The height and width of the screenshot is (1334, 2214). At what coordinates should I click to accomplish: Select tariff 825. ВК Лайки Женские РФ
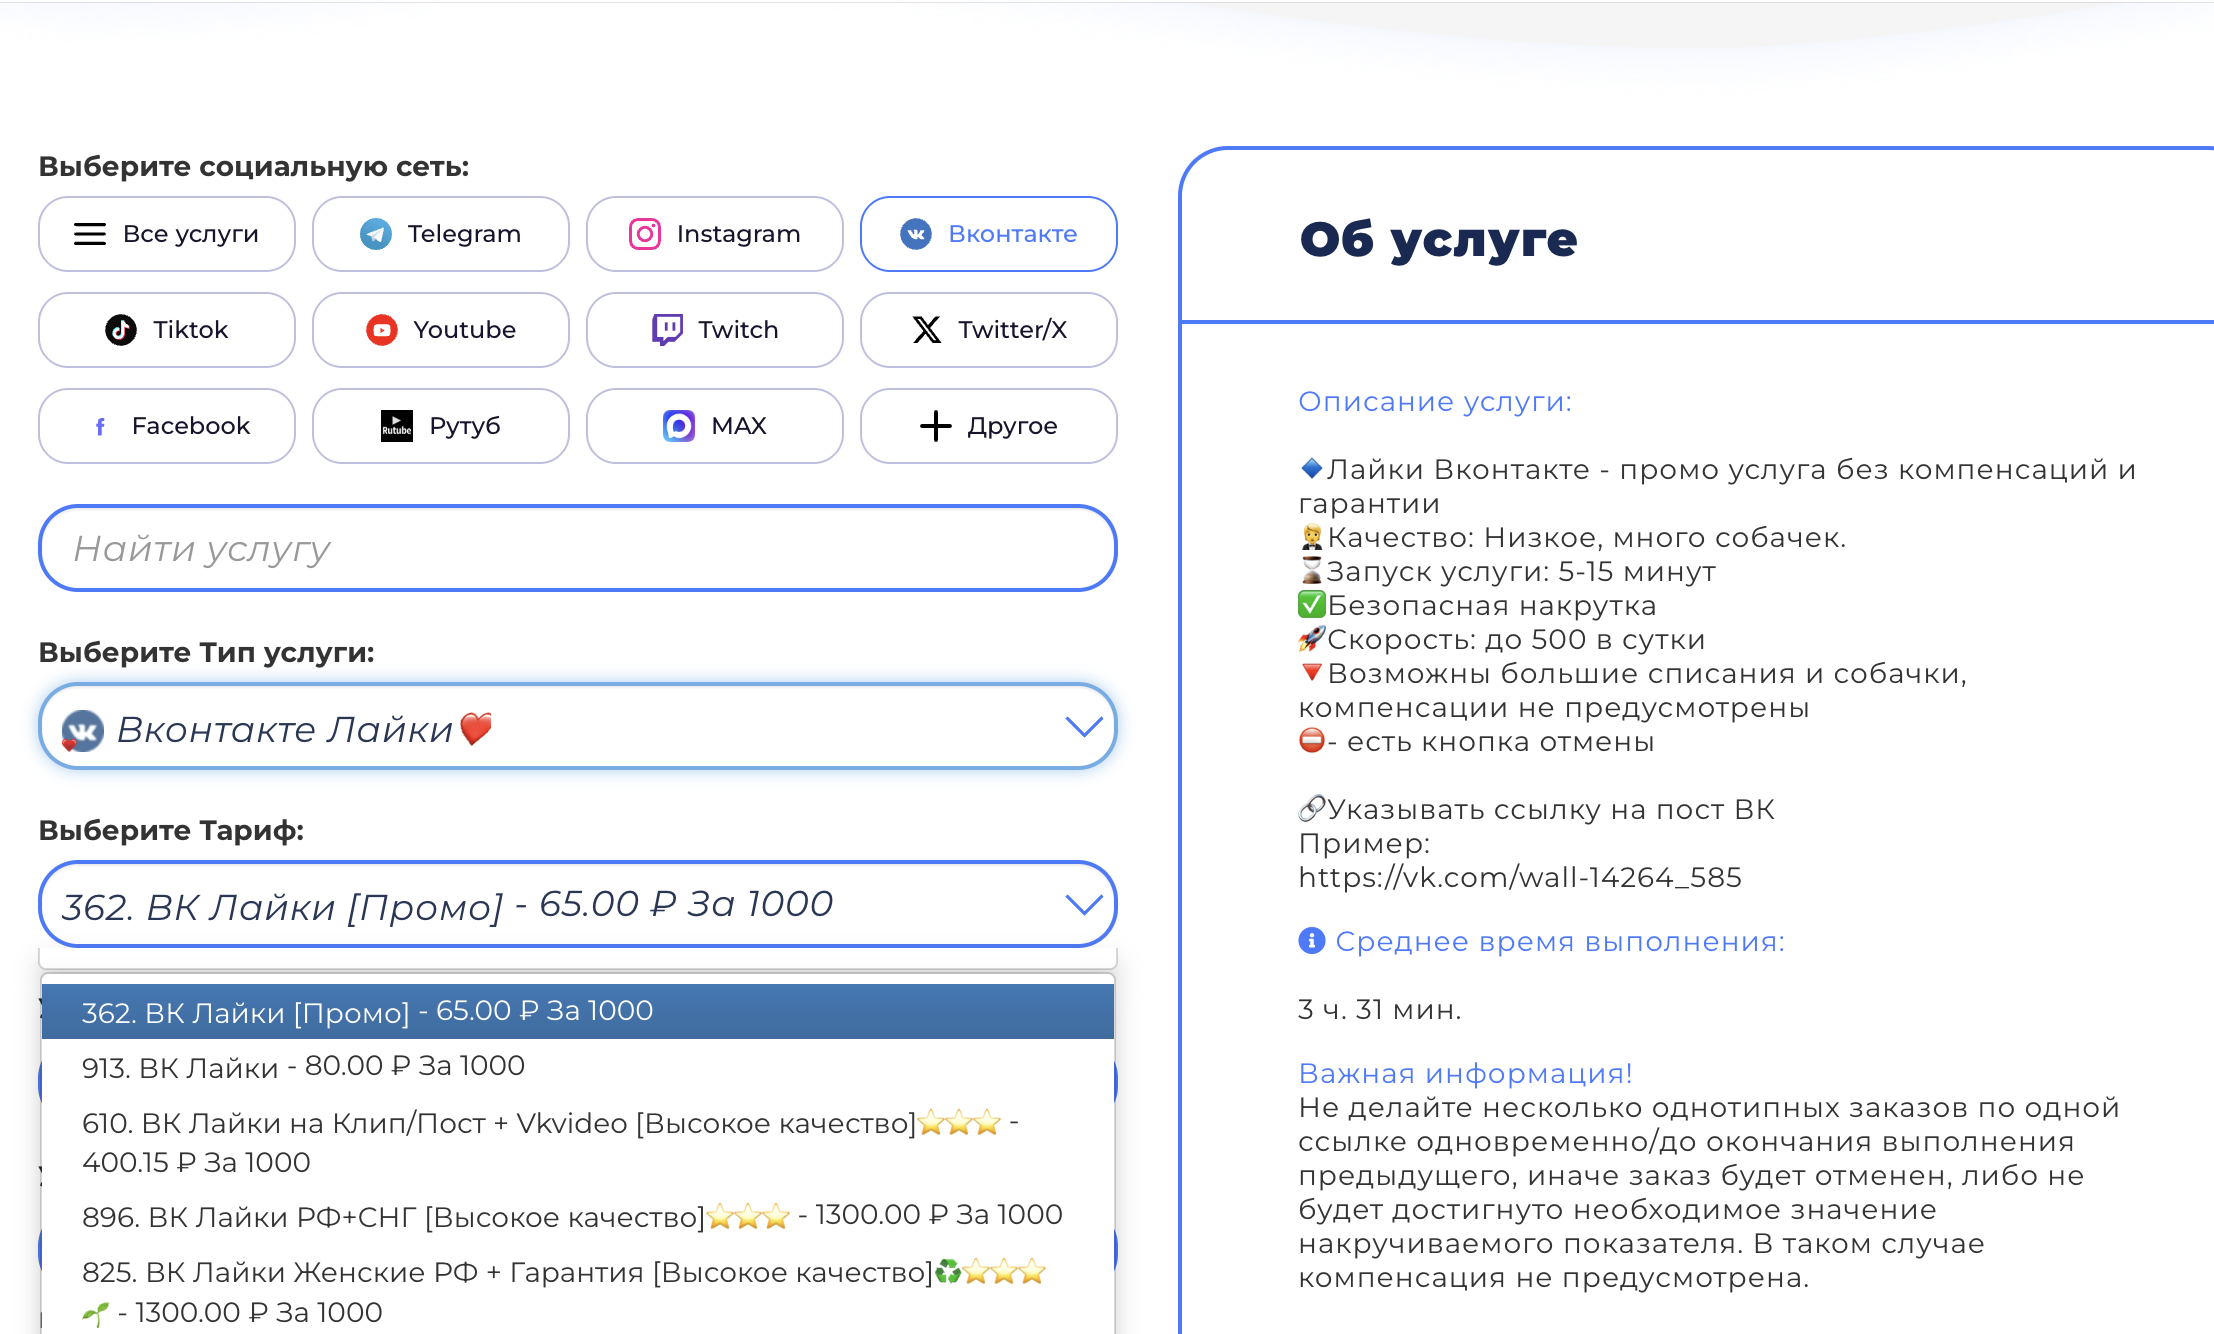point(578,1291)
